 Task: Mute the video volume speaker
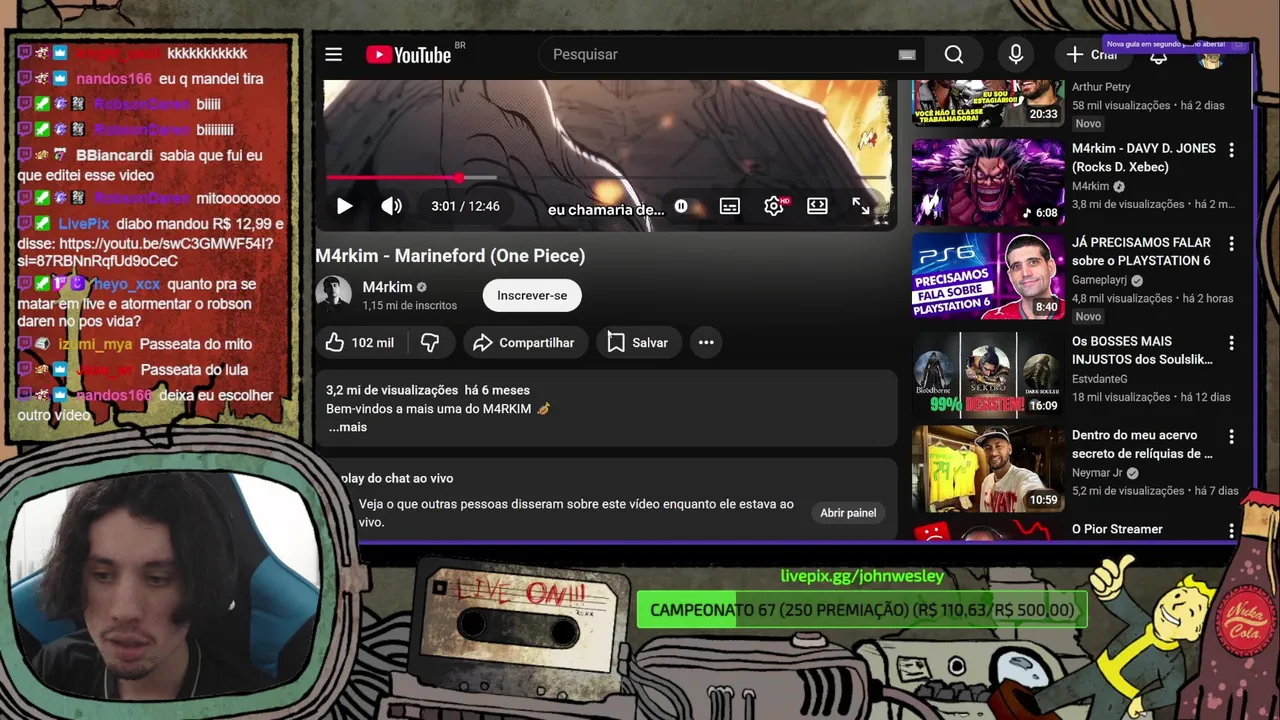point(391,206)
